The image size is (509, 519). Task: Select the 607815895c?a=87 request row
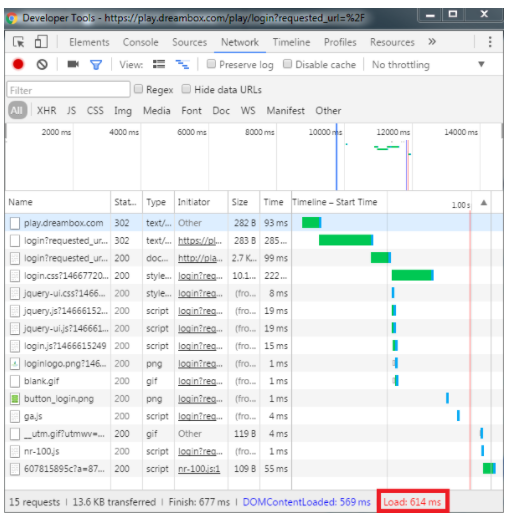(254, 469)
